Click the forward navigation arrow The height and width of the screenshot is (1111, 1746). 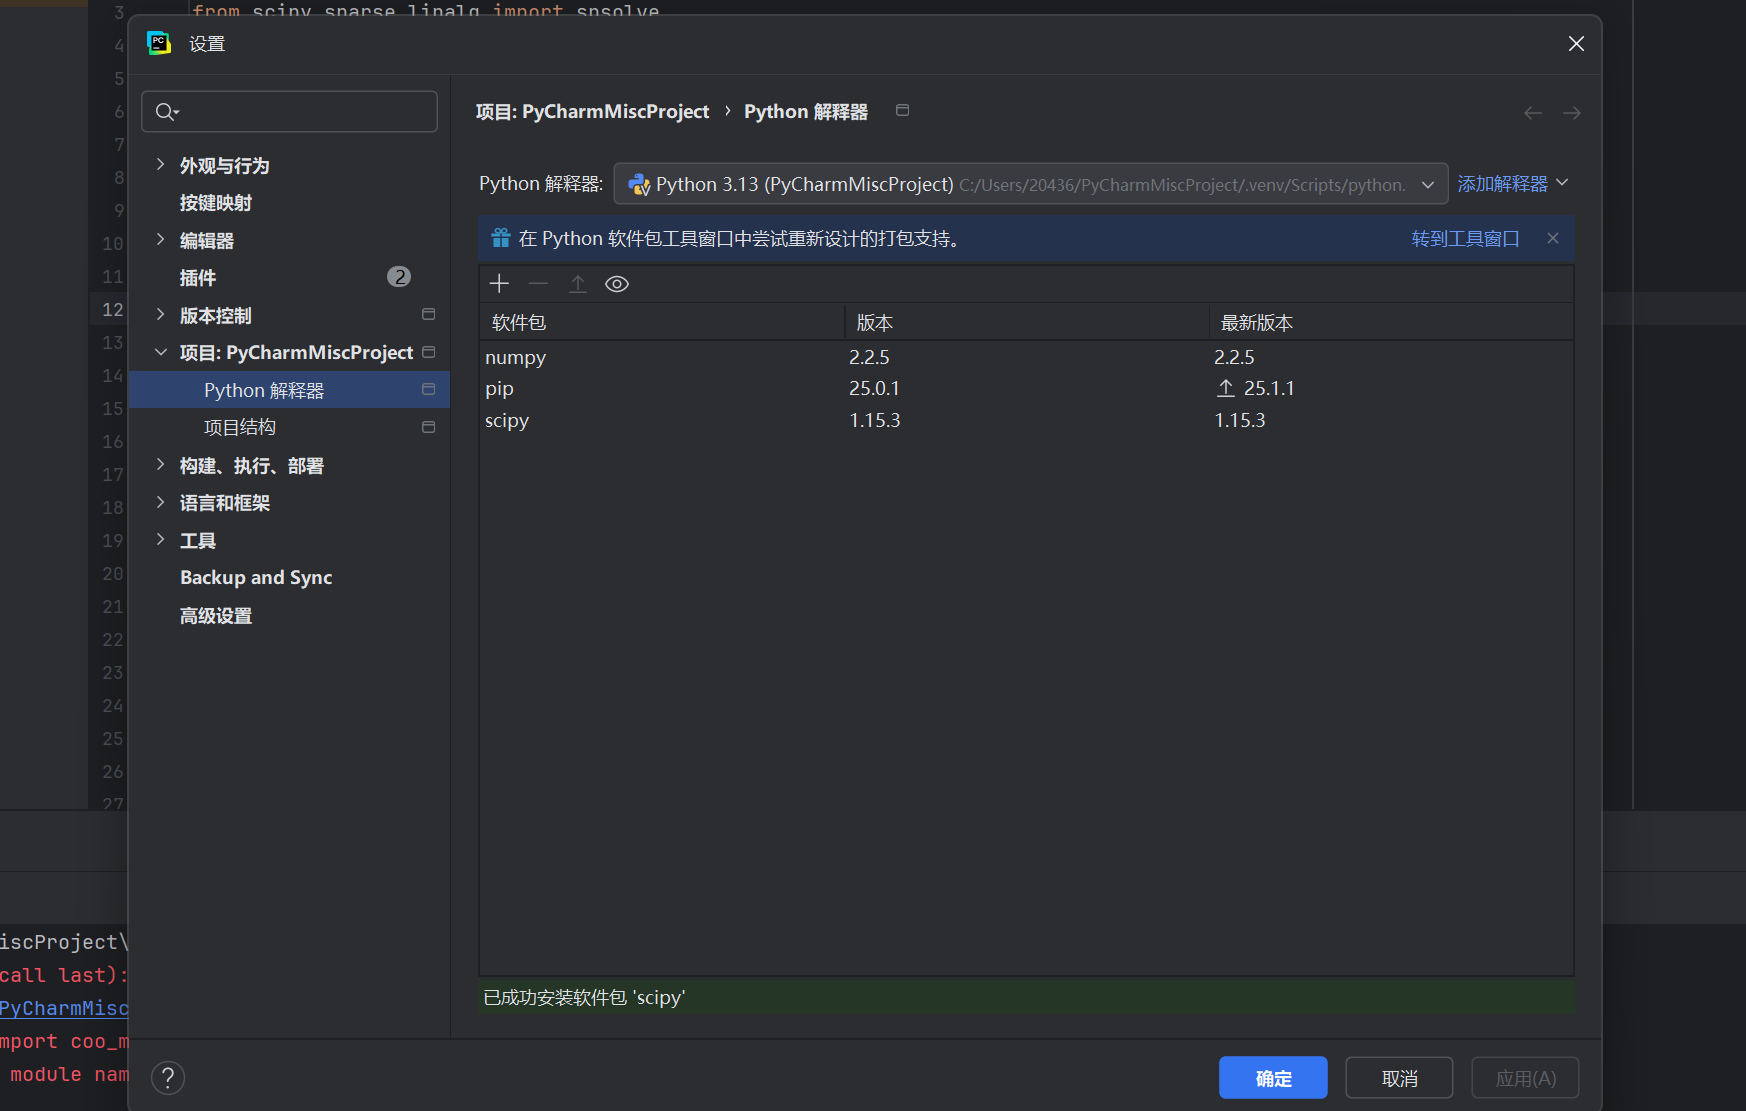pyautogui.click(x=1571, y=112)
